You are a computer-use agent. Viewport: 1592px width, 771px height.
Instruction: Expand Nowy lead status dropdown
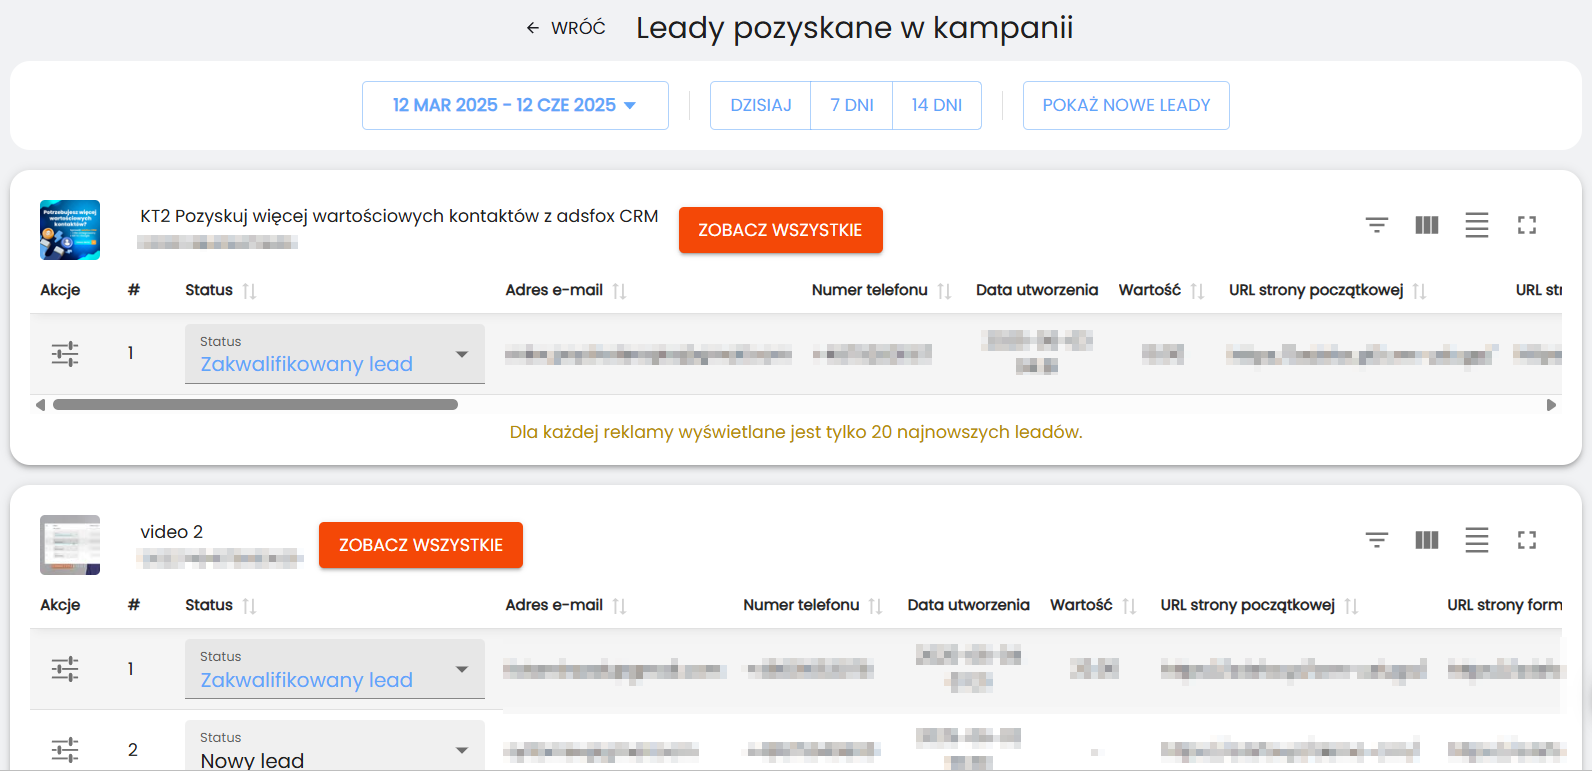pyautogui.click(x=462, y=750)
